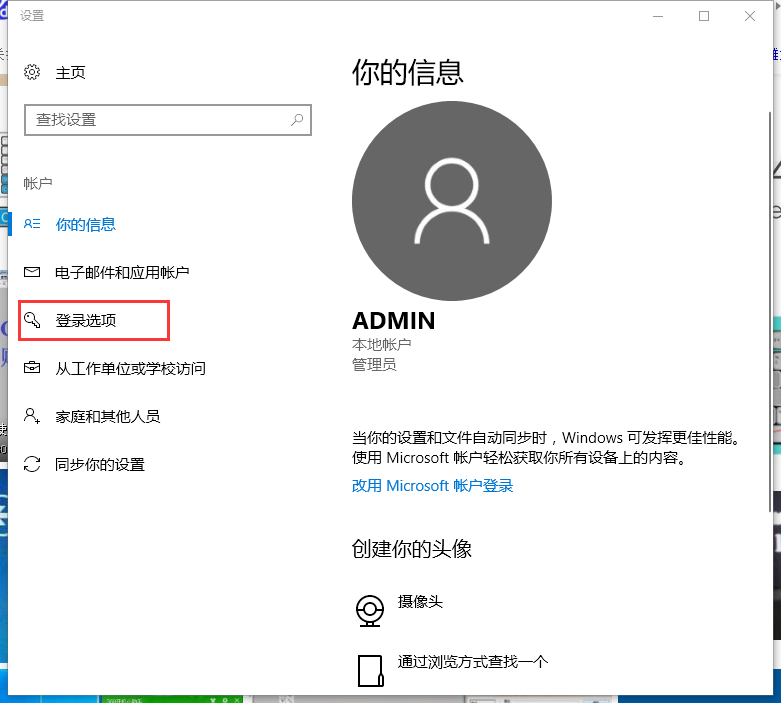
Task: Click the key icon for 登录选项
Action: [x=32, y=321]
